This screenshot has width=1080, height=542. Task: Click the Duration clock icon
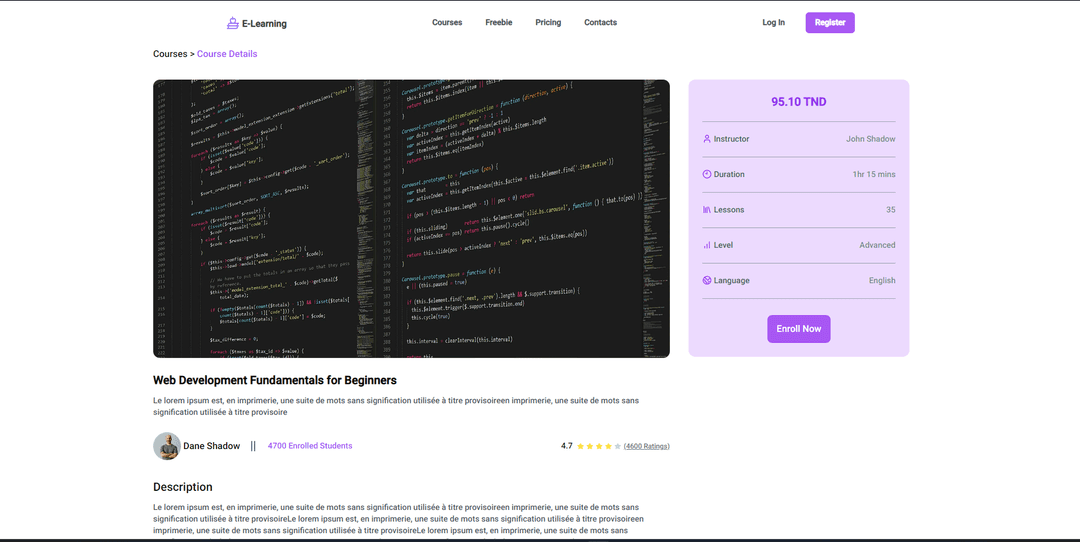point(707,174)
